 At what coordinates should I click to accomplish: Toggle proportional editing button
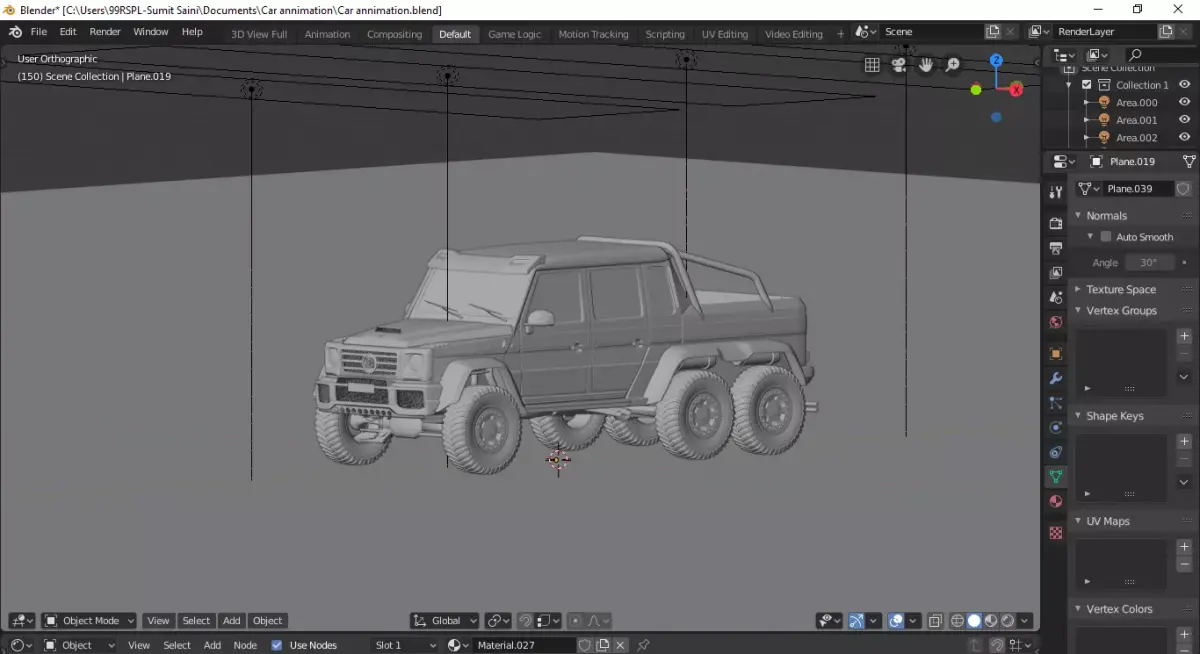pos(574,621)
